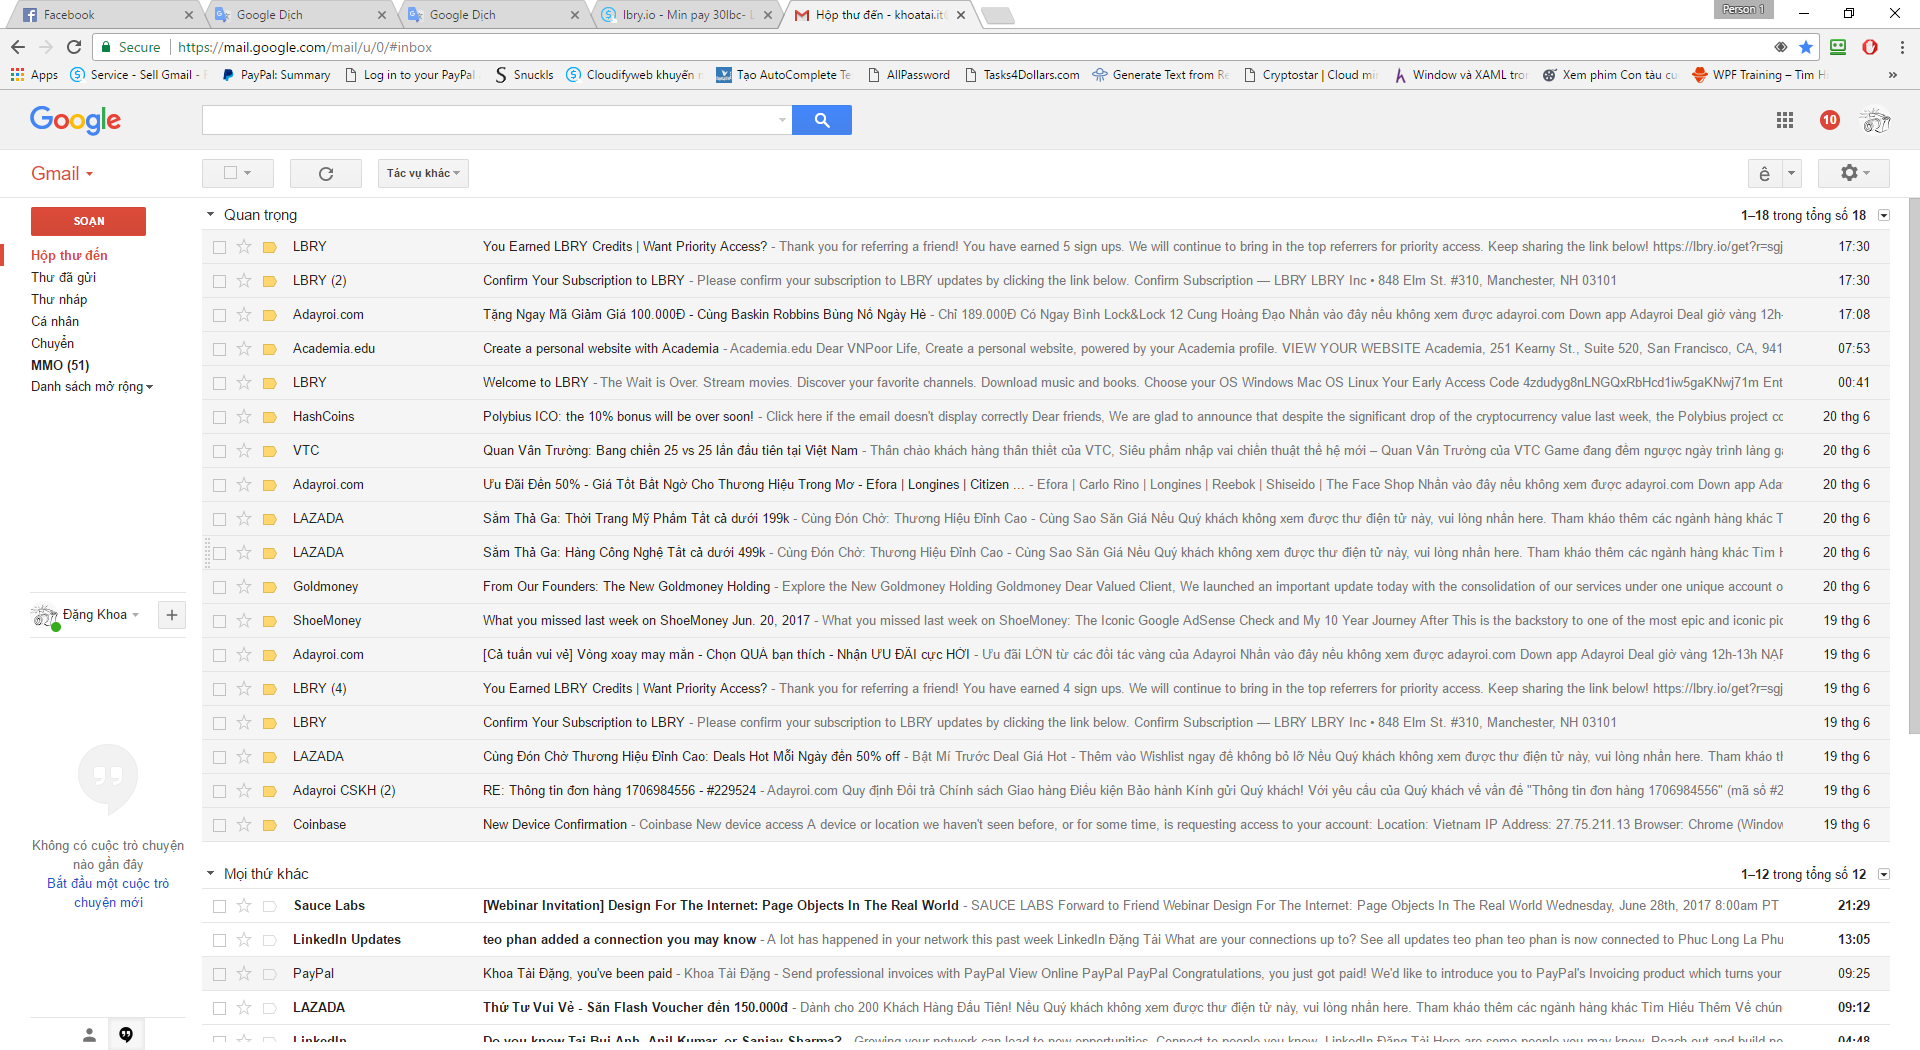This screenshot has height=1050, width=1920.
Task: Open the Google apps grid
Action: click(1784, 120)
